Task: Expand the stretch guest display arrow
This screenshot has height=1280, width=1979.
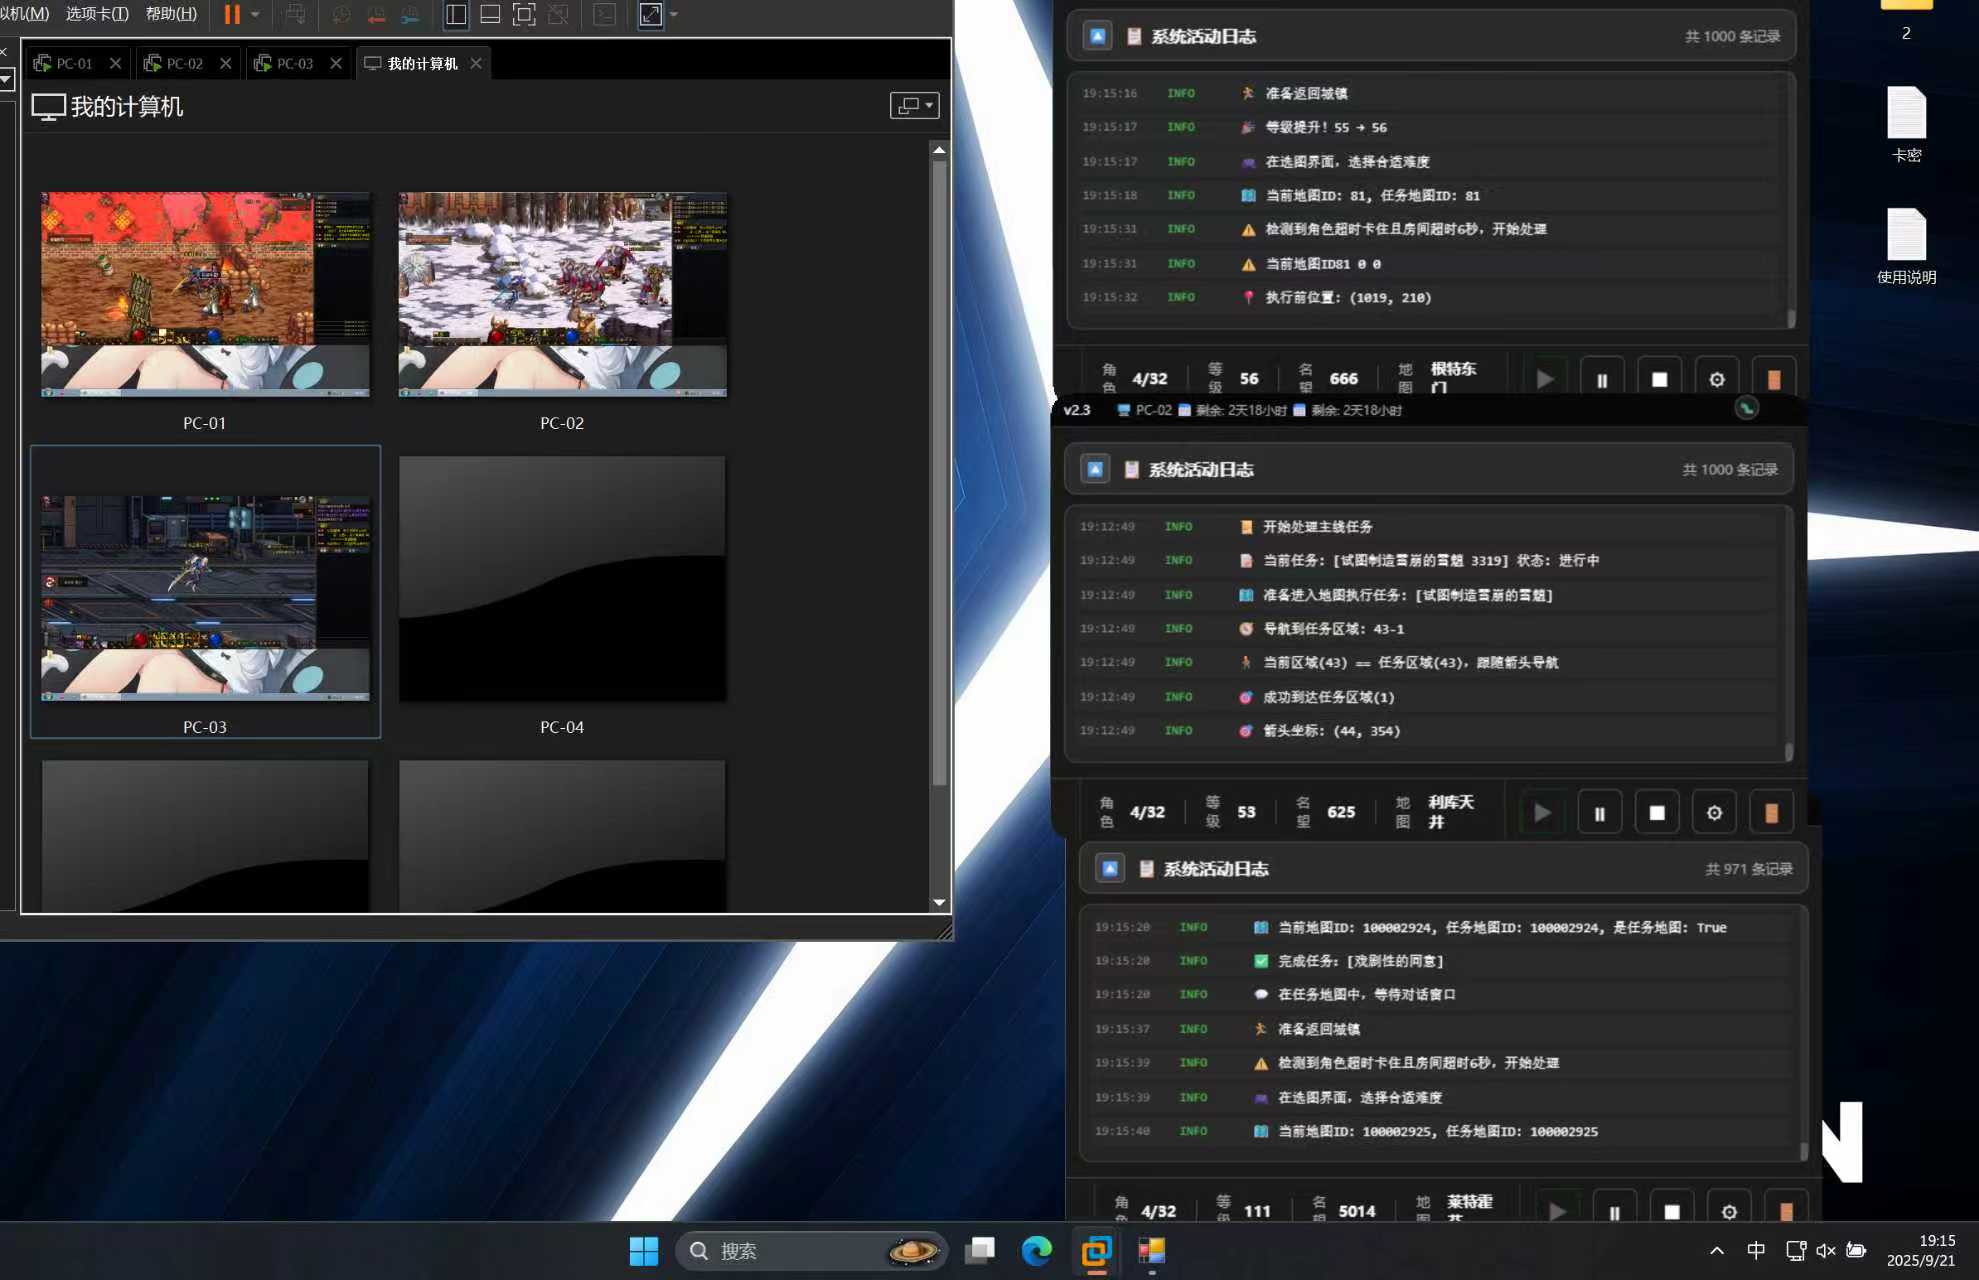Action: tap(674, 14)
